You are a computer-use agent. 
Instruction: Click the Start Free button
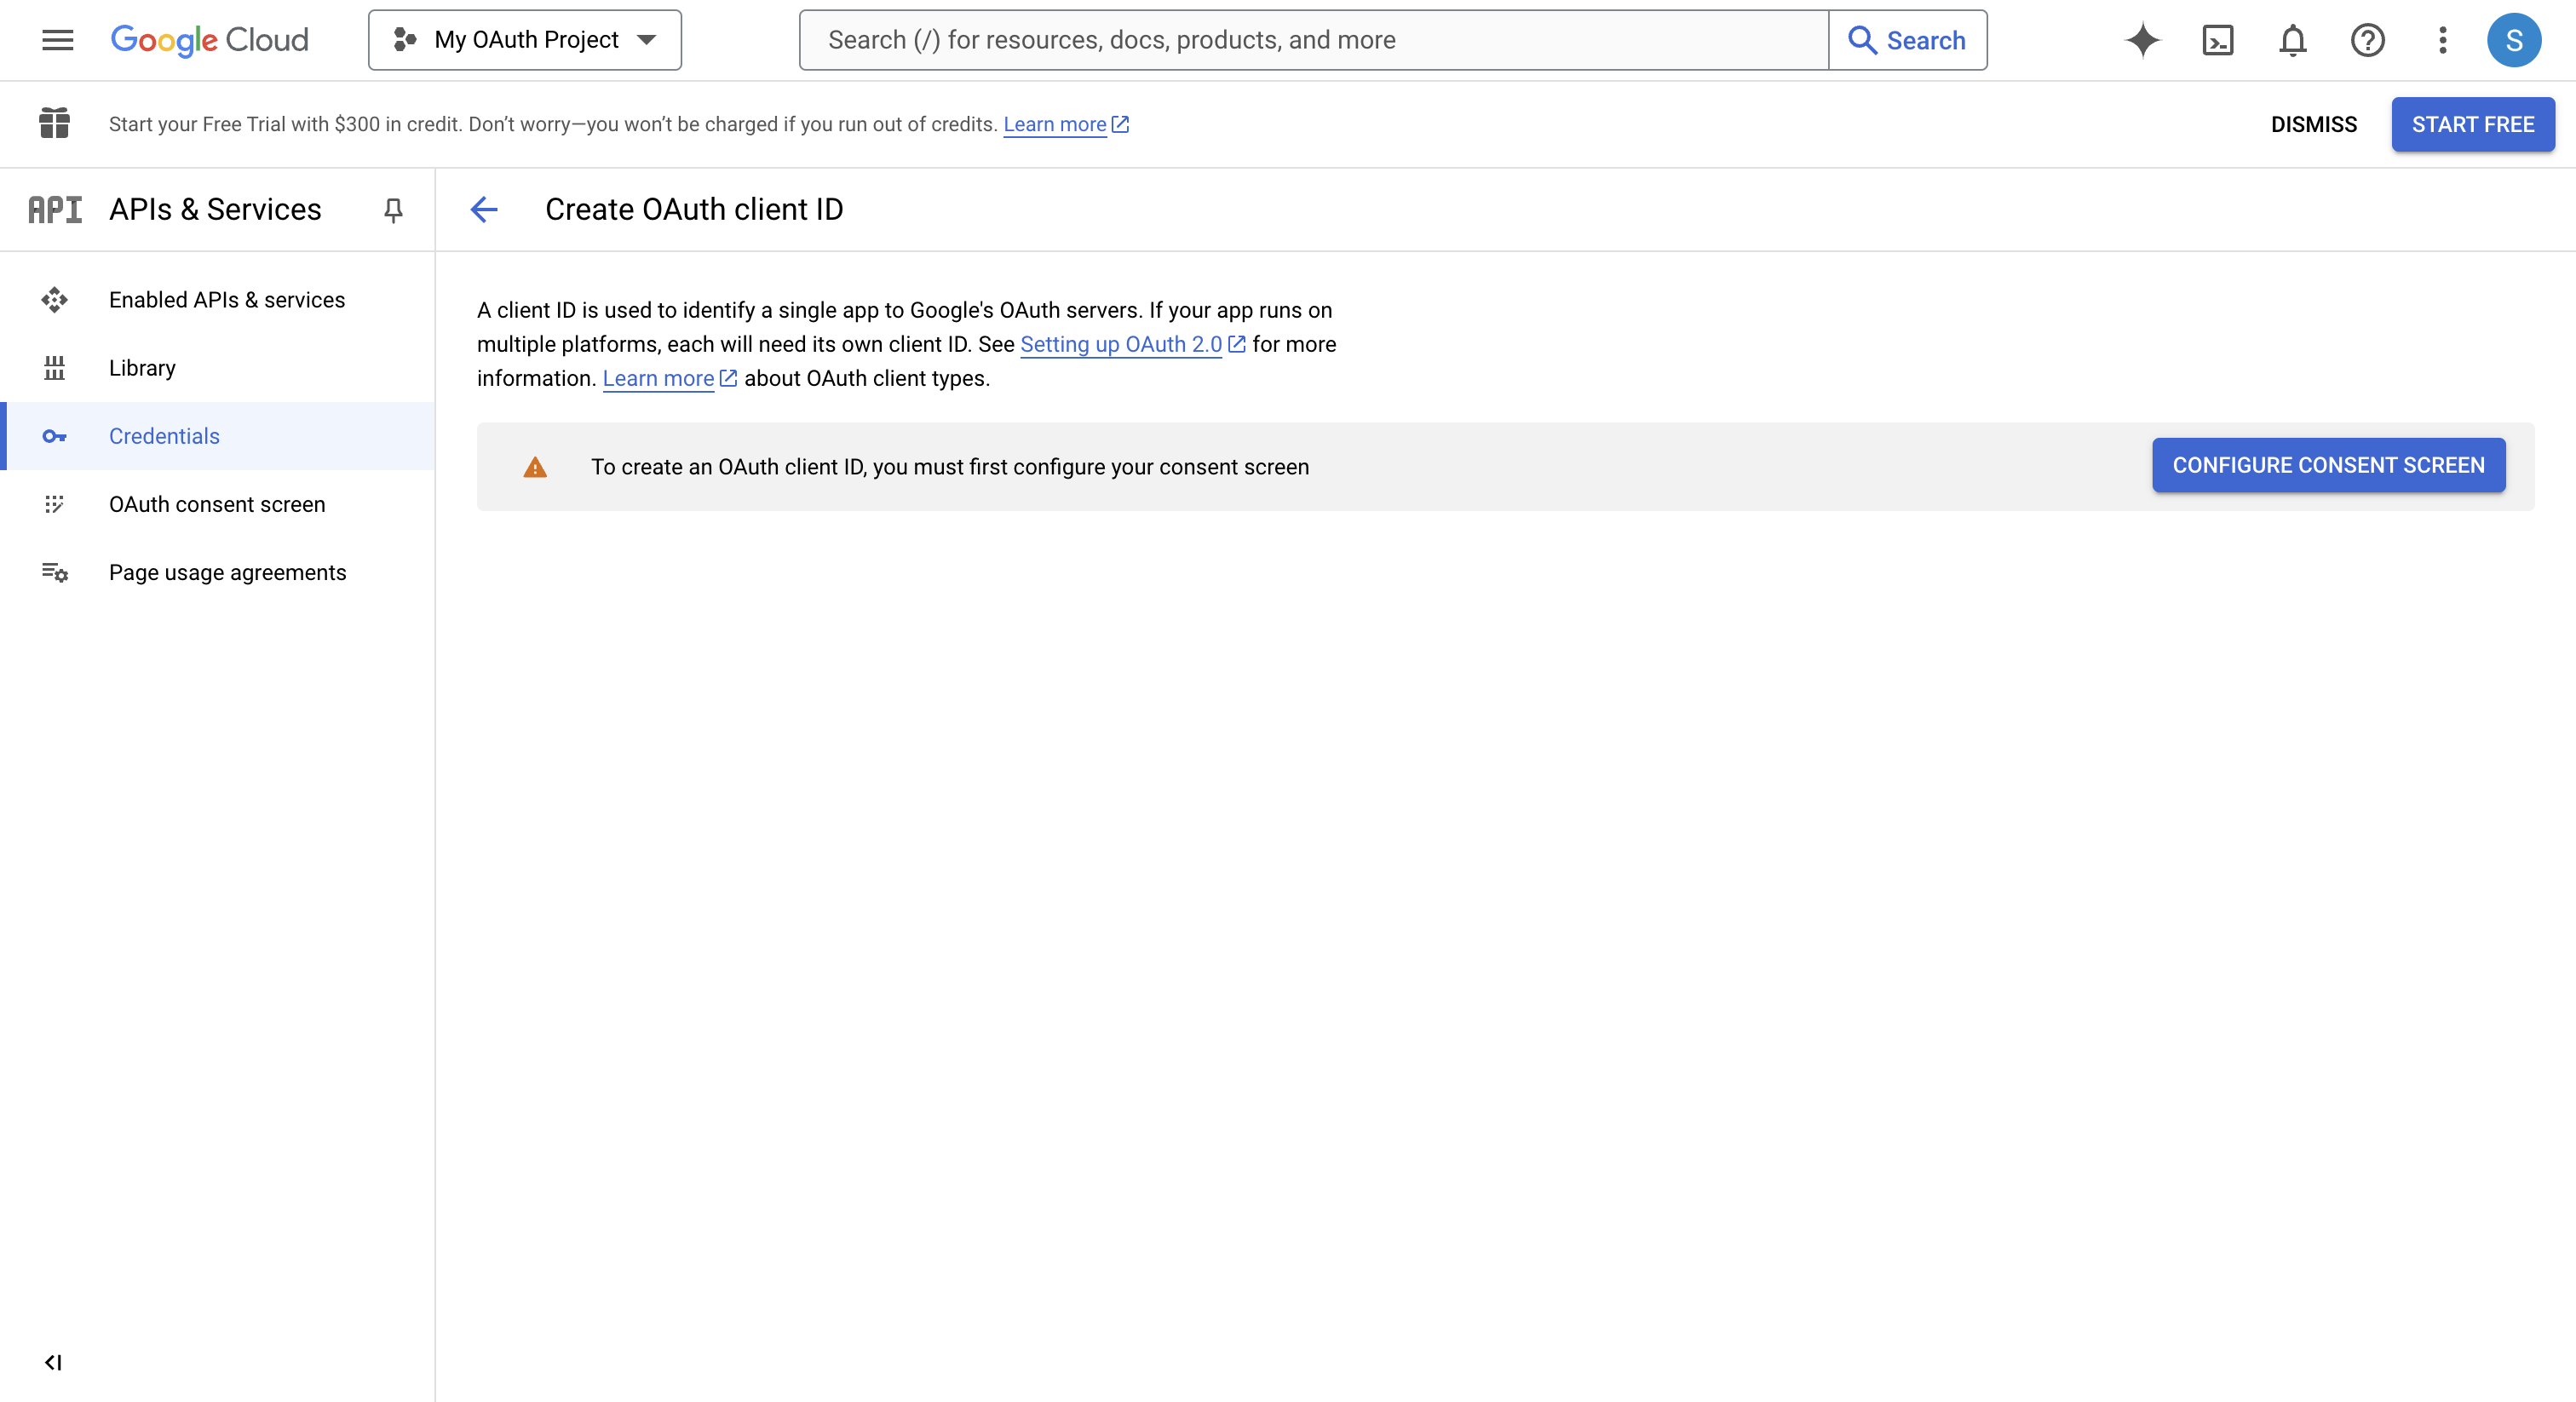coord(2472,124)
